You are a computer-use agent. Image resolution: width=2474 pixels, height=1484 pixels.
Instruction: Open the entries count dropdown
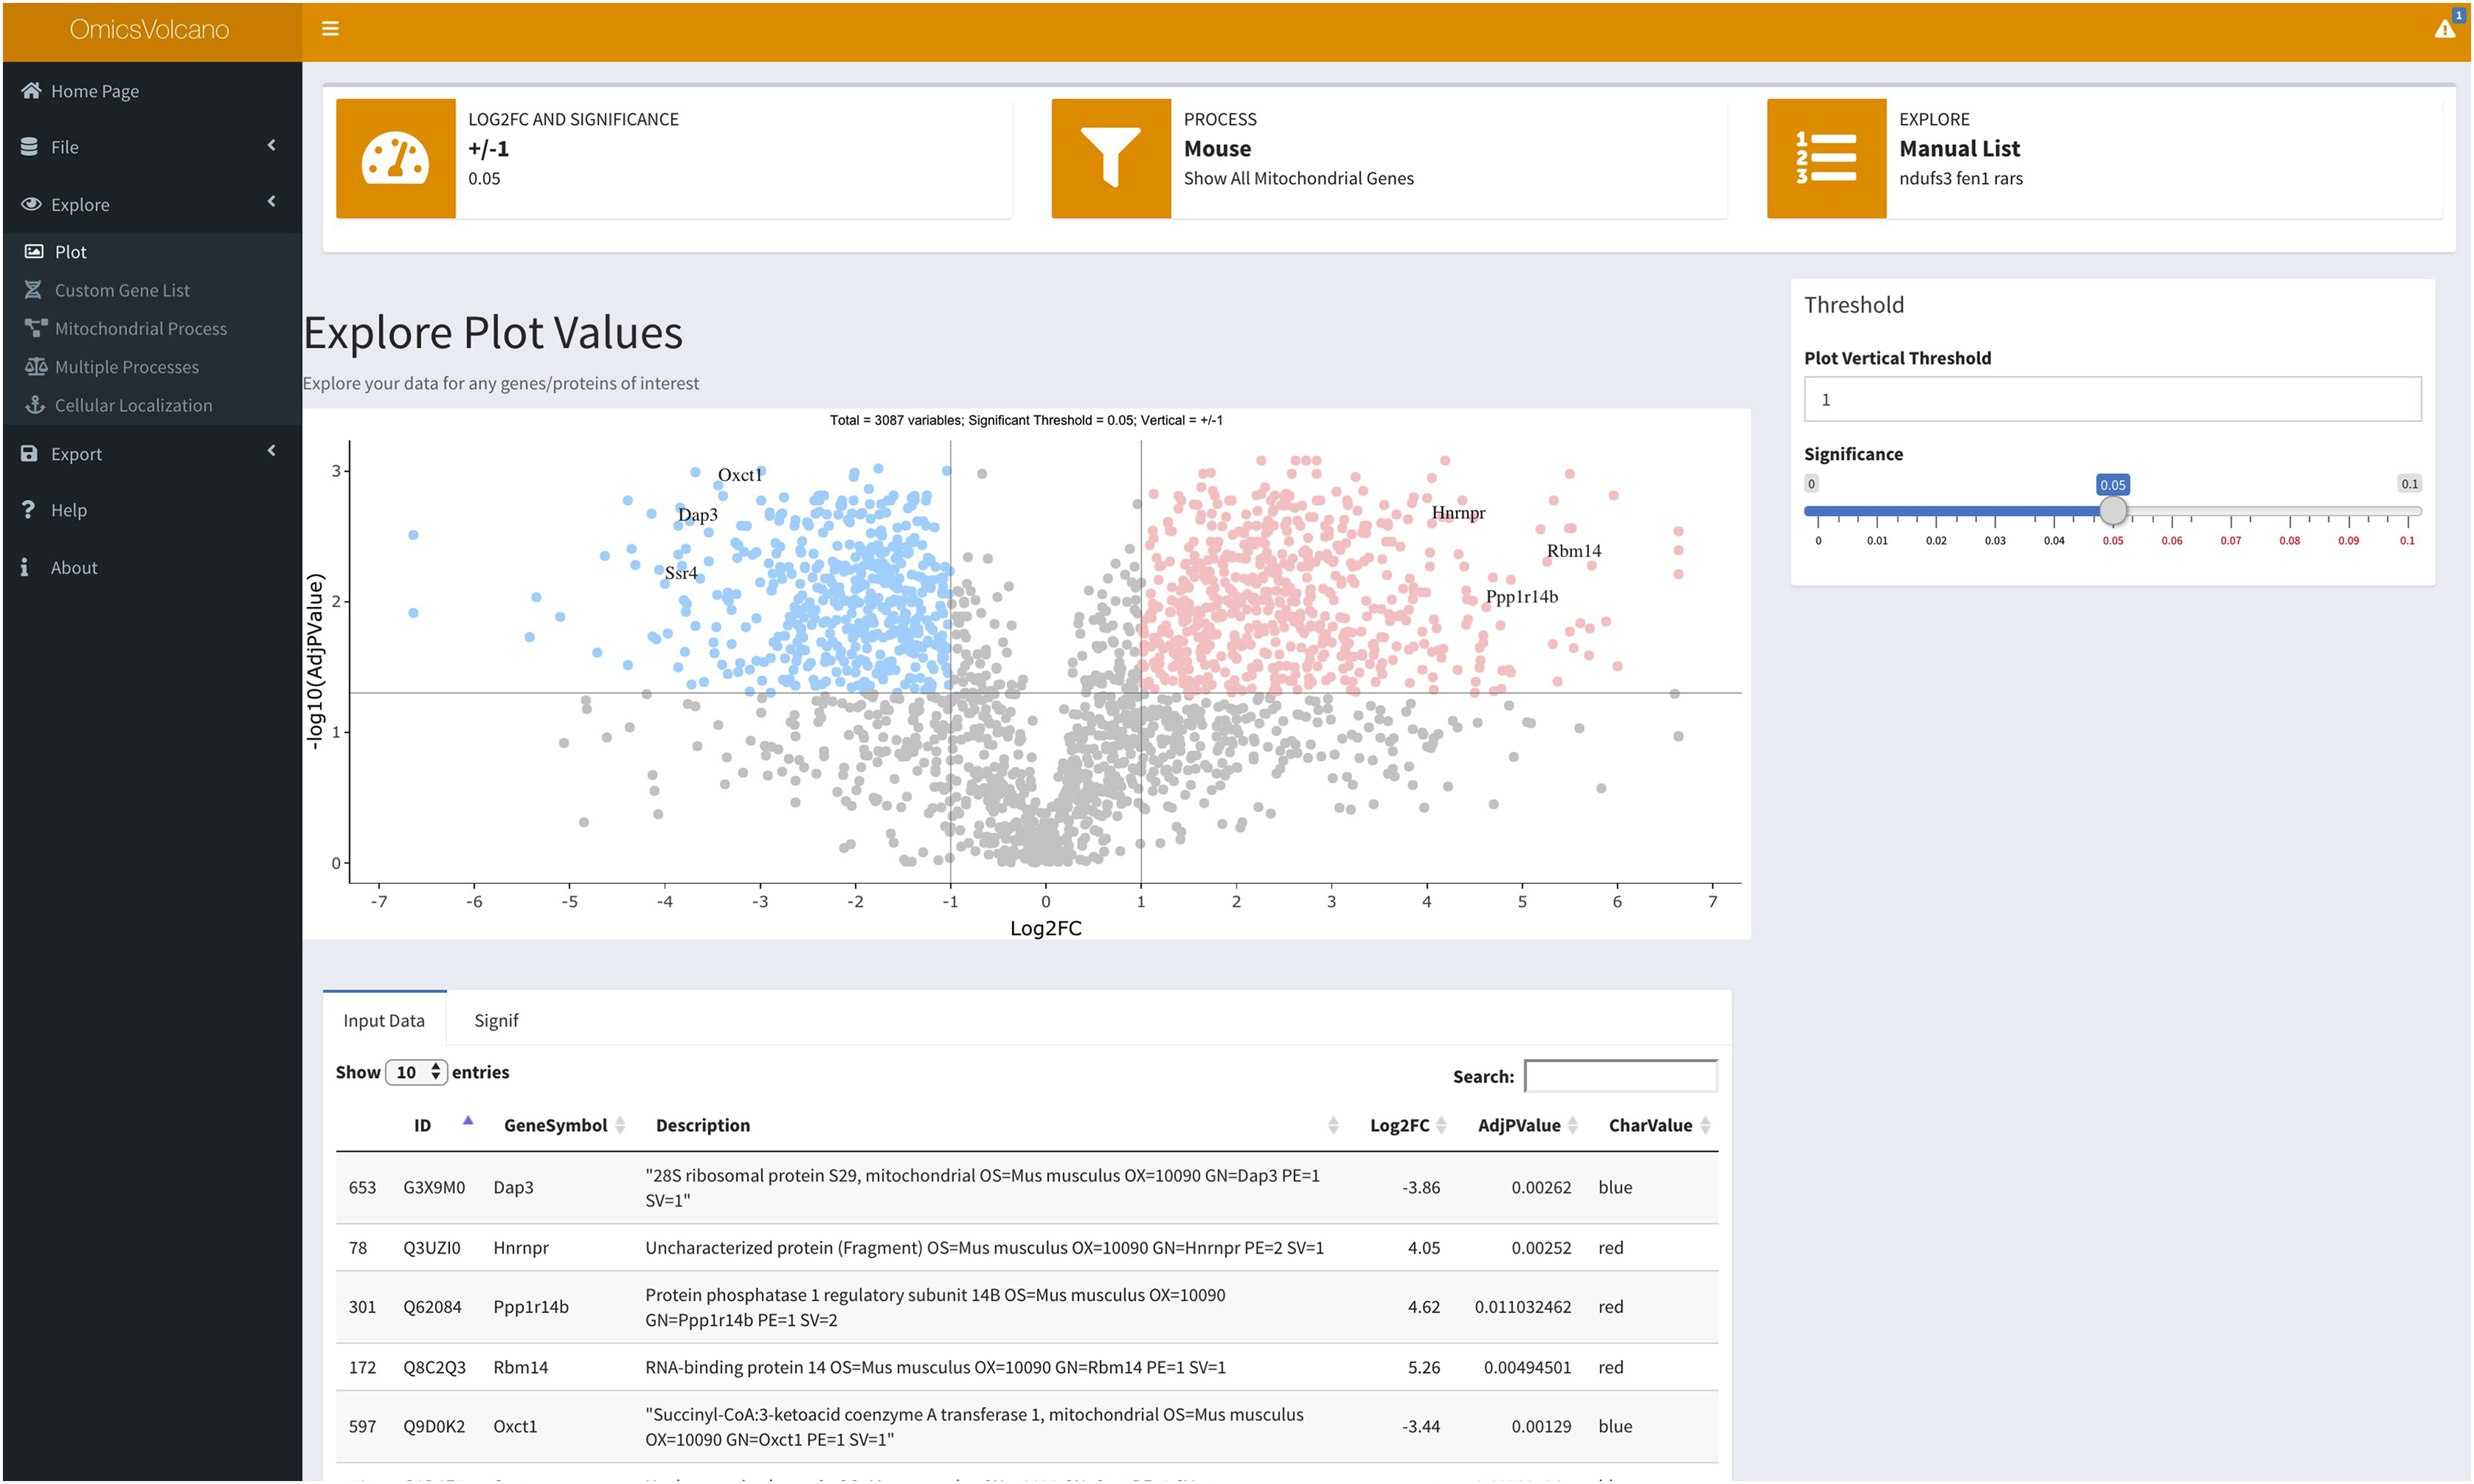(x=416, y=1072)
